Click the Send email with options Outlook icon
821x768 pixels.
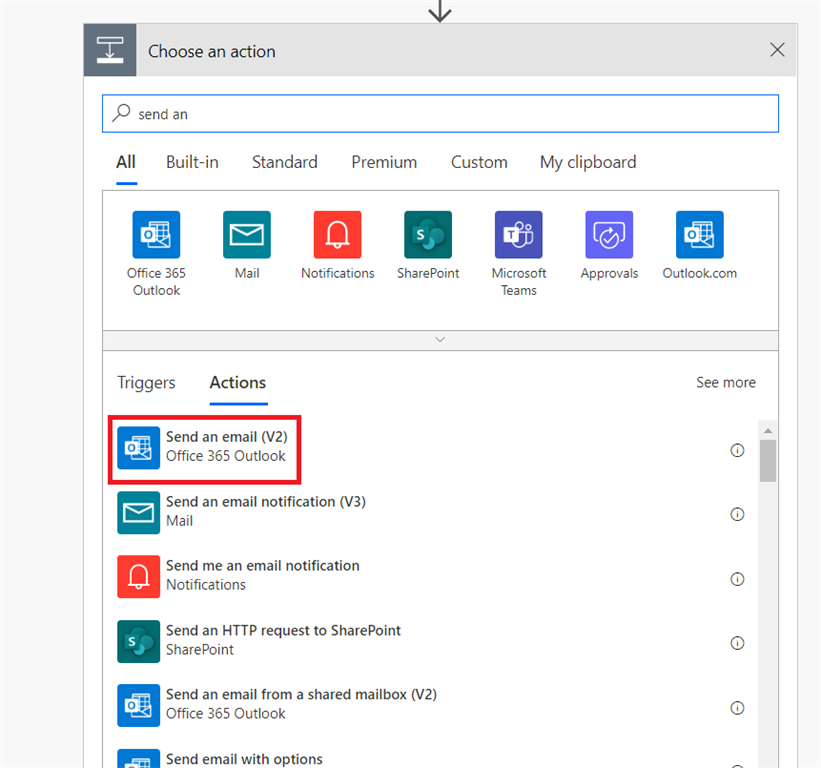click(x=138, y=759)
